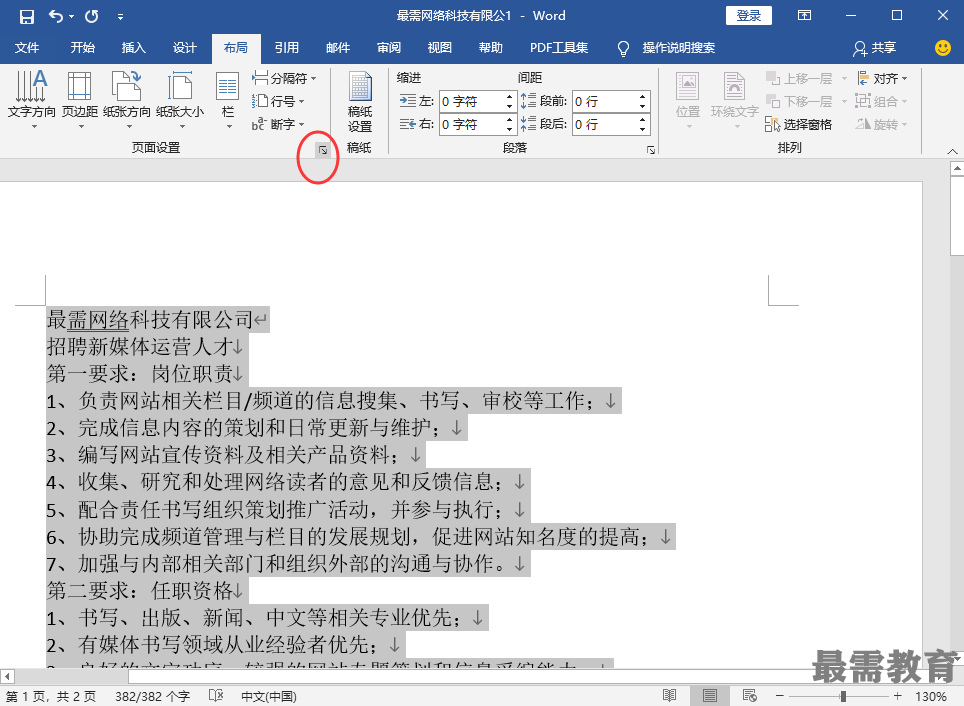Click the right indent 右 value field
Viewport: 964px width, 706px height.
pos(472,124)
